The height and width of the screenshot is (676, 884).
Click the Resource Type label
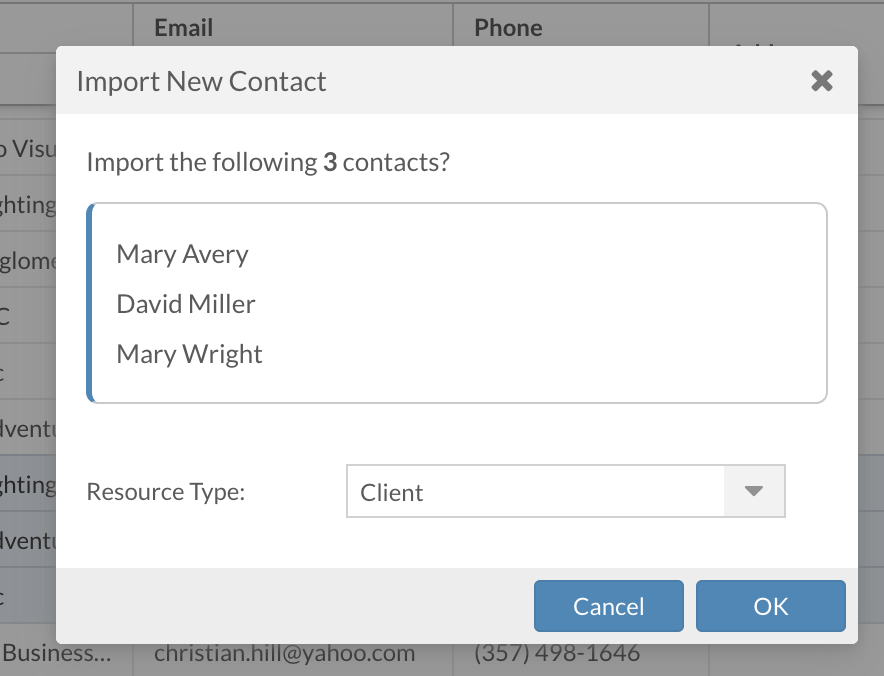165,492
